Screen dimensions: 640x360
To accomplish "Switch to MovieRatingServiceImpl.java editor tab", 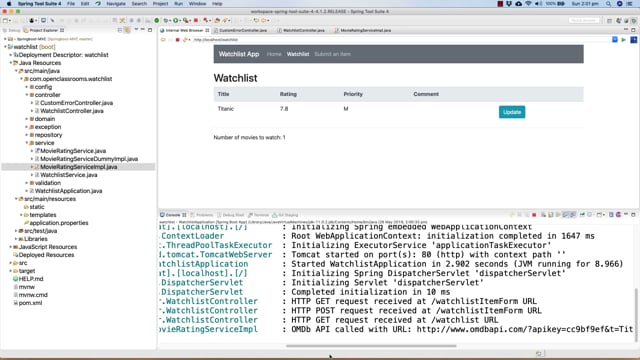I will [x=363, y=30].
